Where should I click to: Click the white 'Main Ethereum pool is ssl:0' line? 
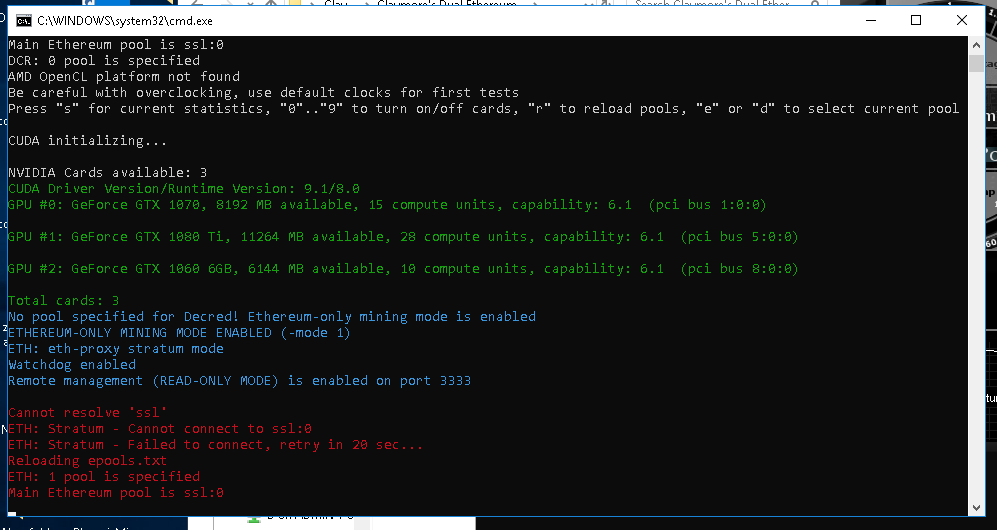pyautogui.click(x=116, y=44)
